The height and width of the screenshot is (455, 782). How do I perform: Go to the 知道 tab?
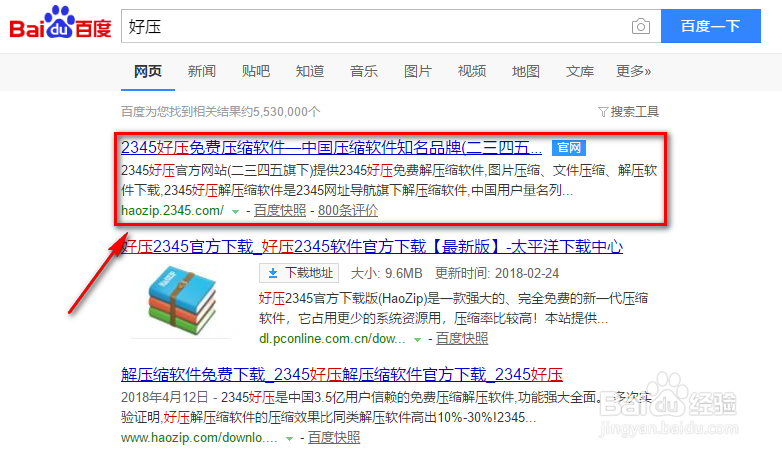click(x=310, y=71)
